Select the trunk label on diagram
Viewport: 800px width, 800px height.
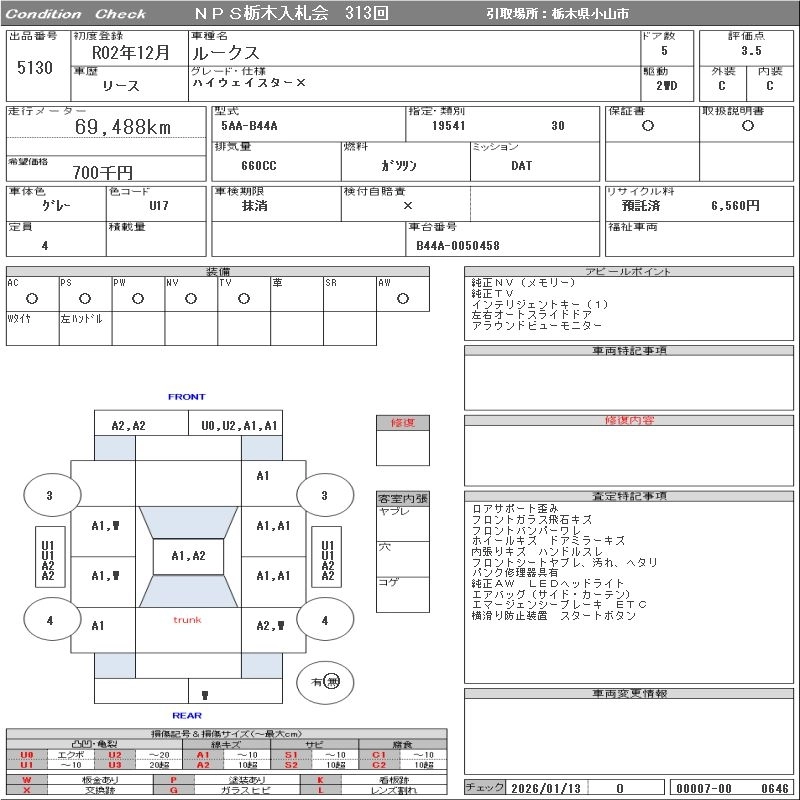187,620
